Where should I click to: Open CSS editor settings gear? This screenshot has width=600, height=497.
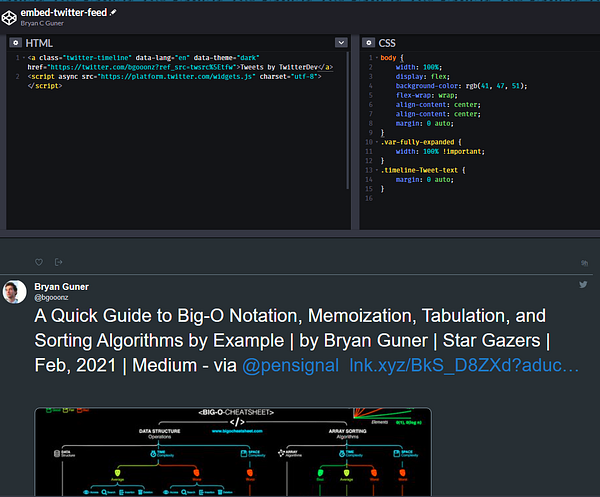pos(367,43)
